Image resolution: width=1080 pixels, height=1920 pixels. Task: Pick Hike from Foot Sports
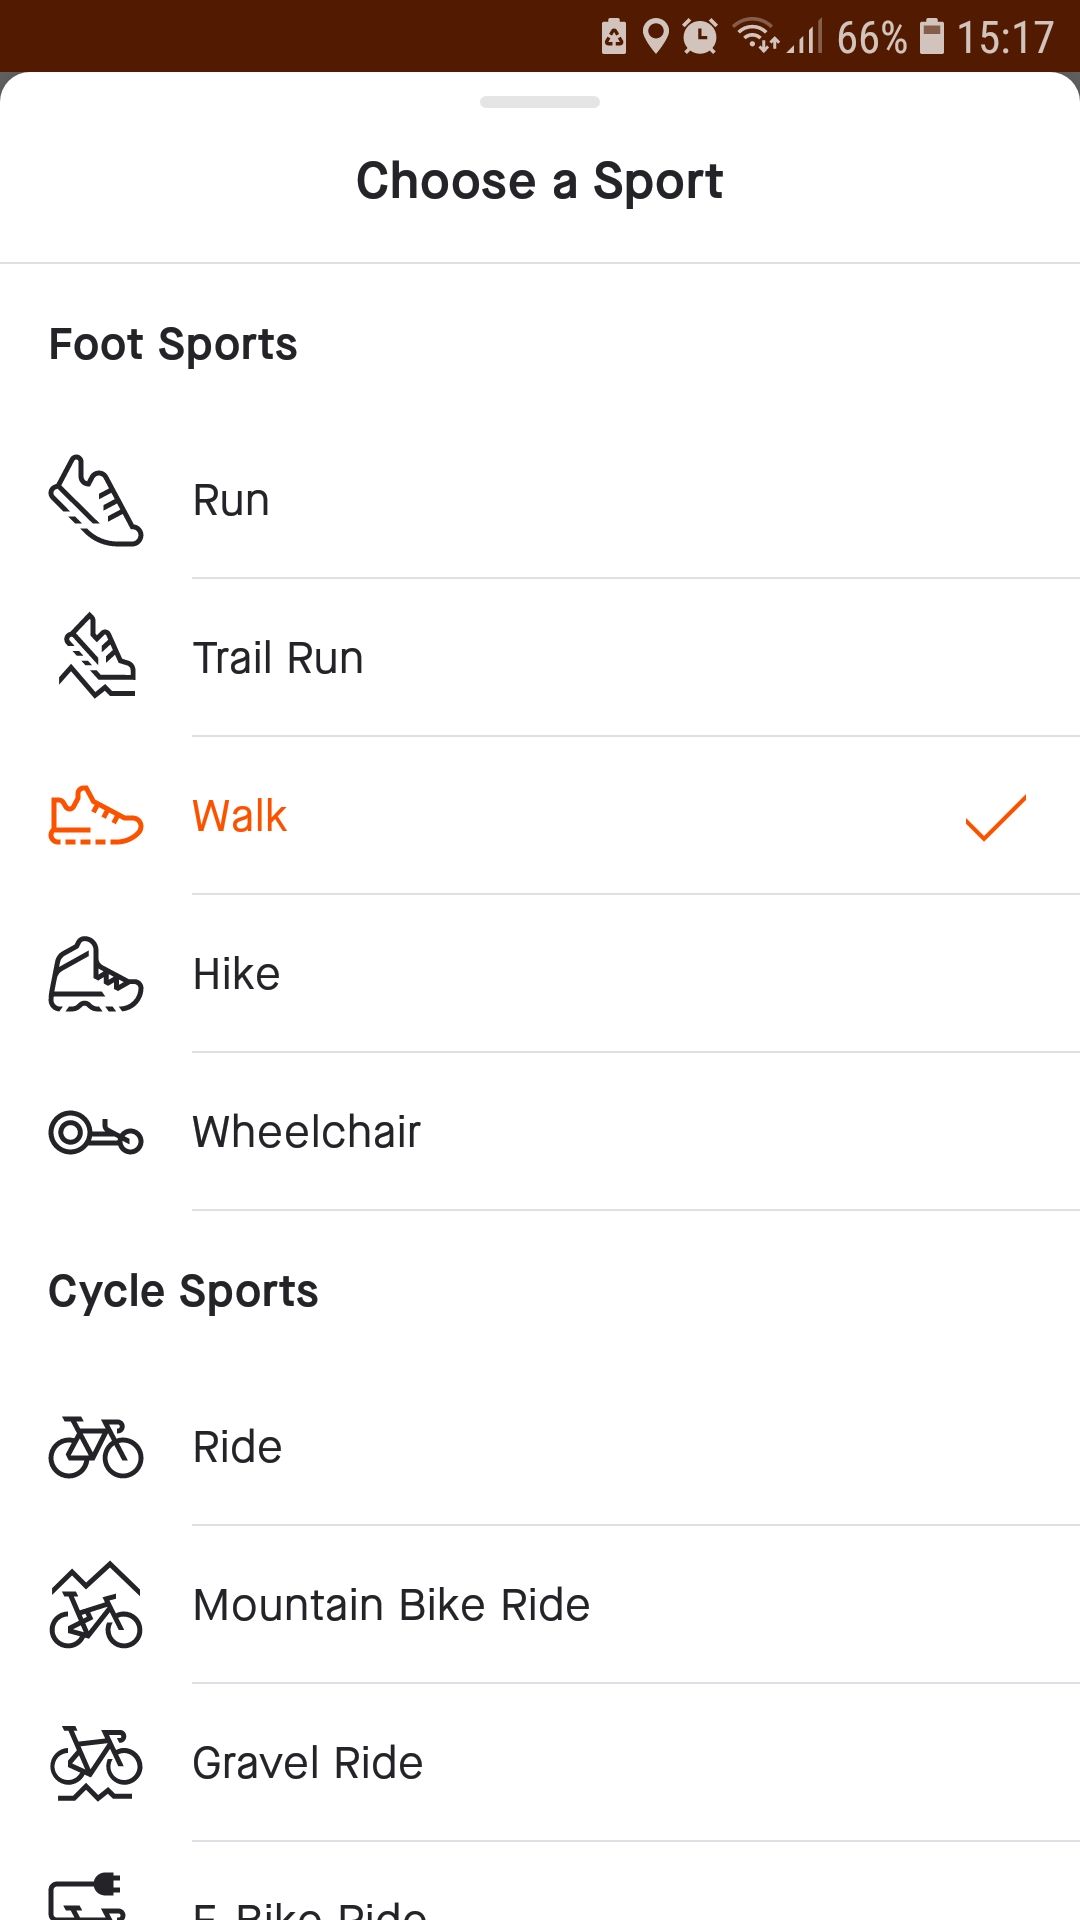[x=237, y=974]
